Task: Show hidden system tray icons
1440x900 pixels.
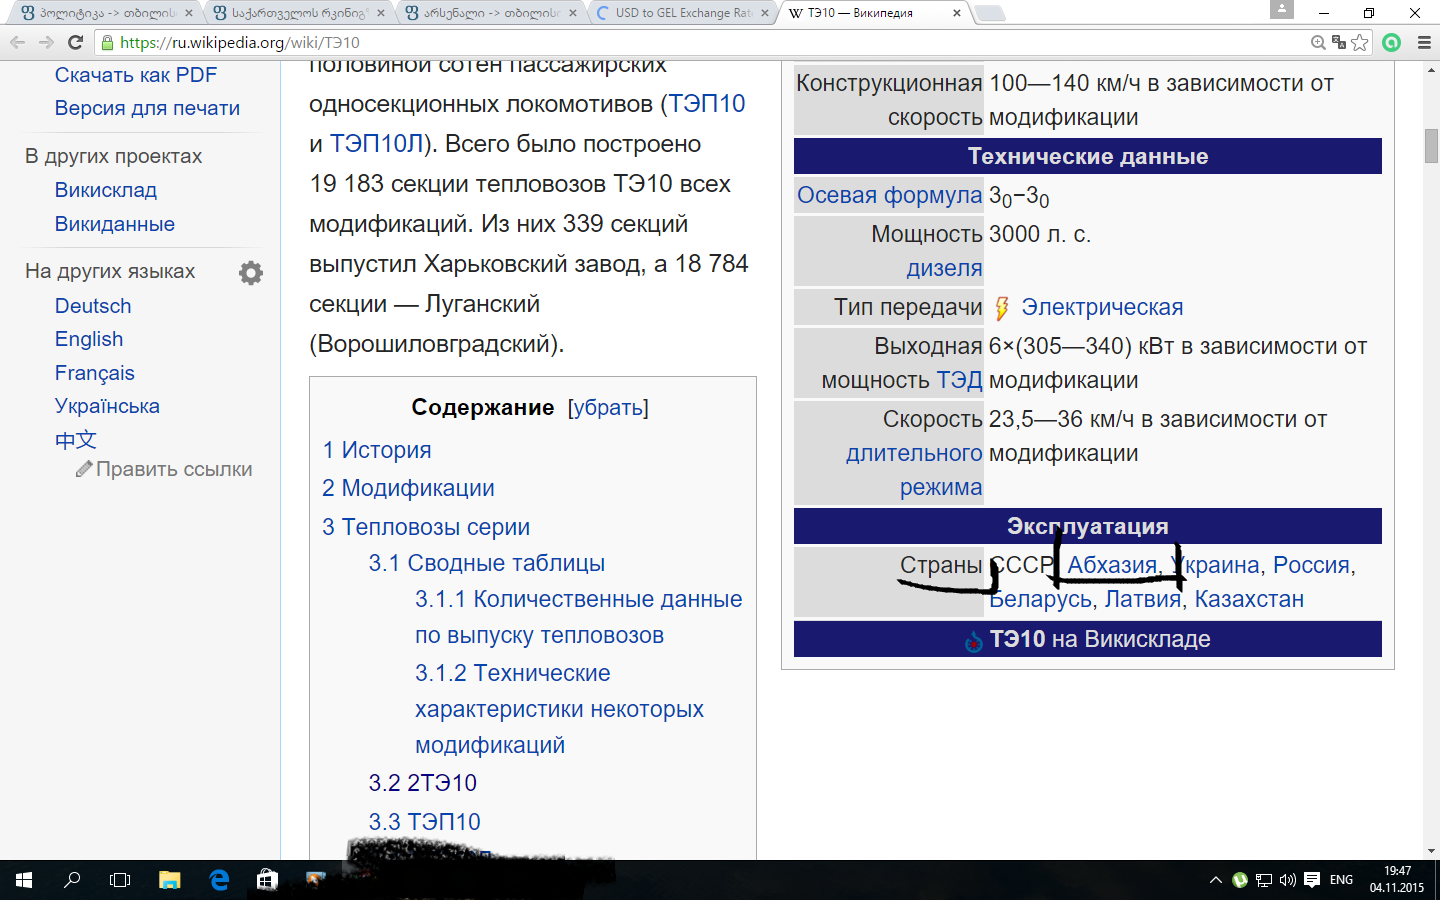Action: pos(1216,880)
